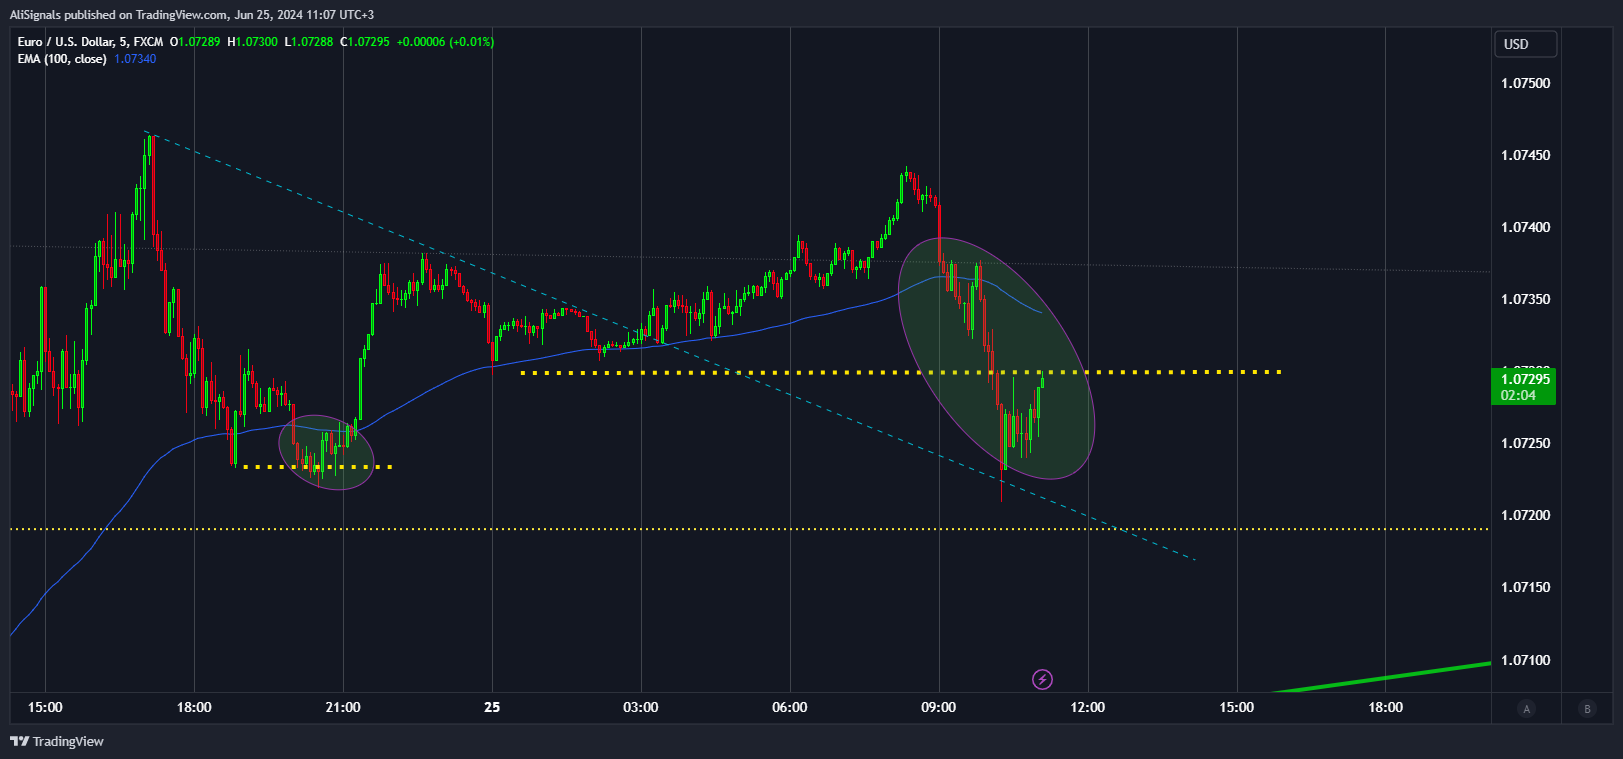This screenshot has width=1623, height=759.
Task: Click the date label 25 on time axis
Action: tap(492, 707)
